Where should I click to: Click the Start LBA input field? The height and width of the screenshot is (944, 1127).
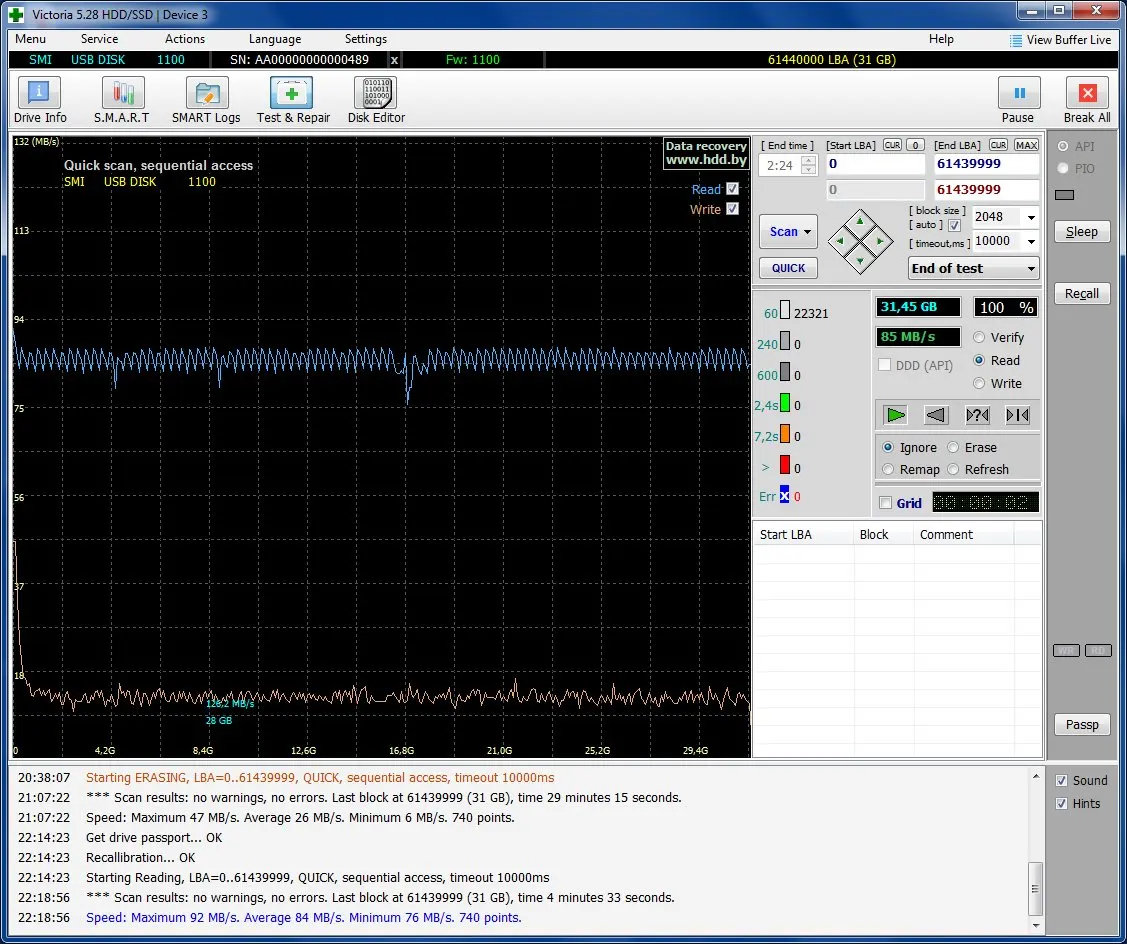point(875,164)
